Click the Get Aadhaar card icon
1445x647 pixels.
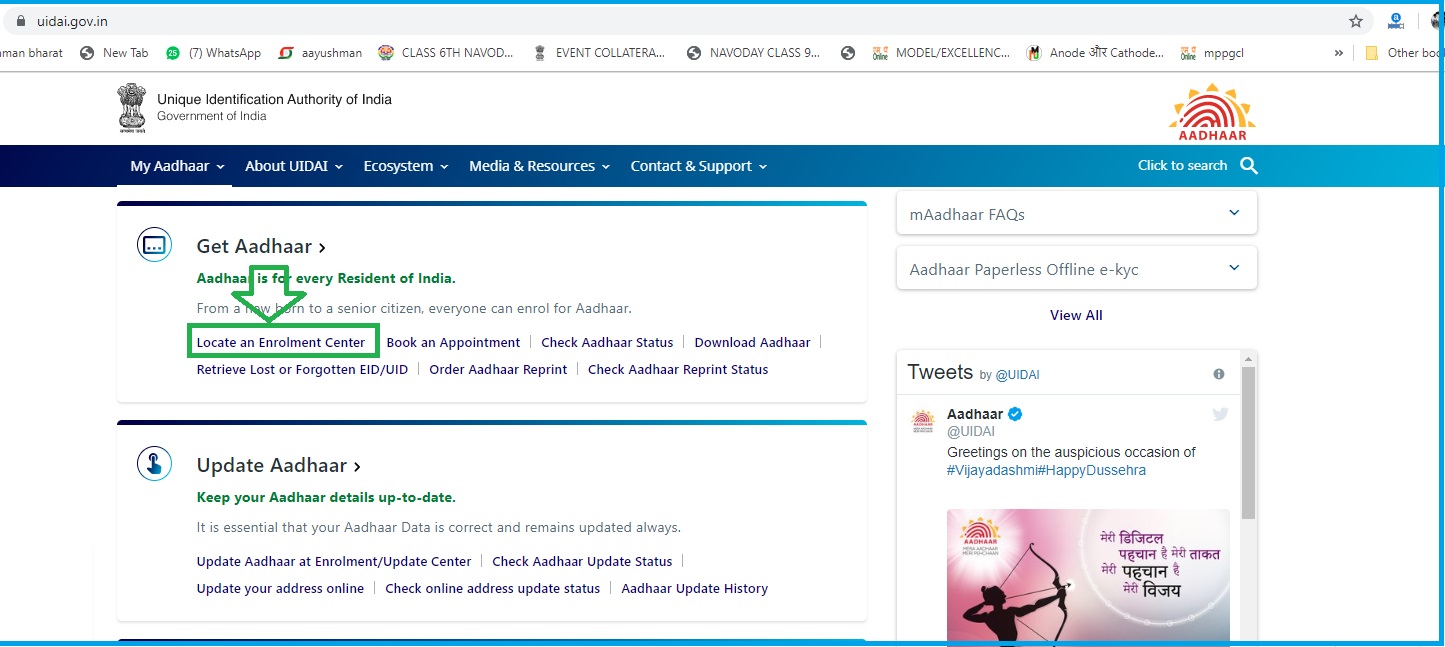154,245
